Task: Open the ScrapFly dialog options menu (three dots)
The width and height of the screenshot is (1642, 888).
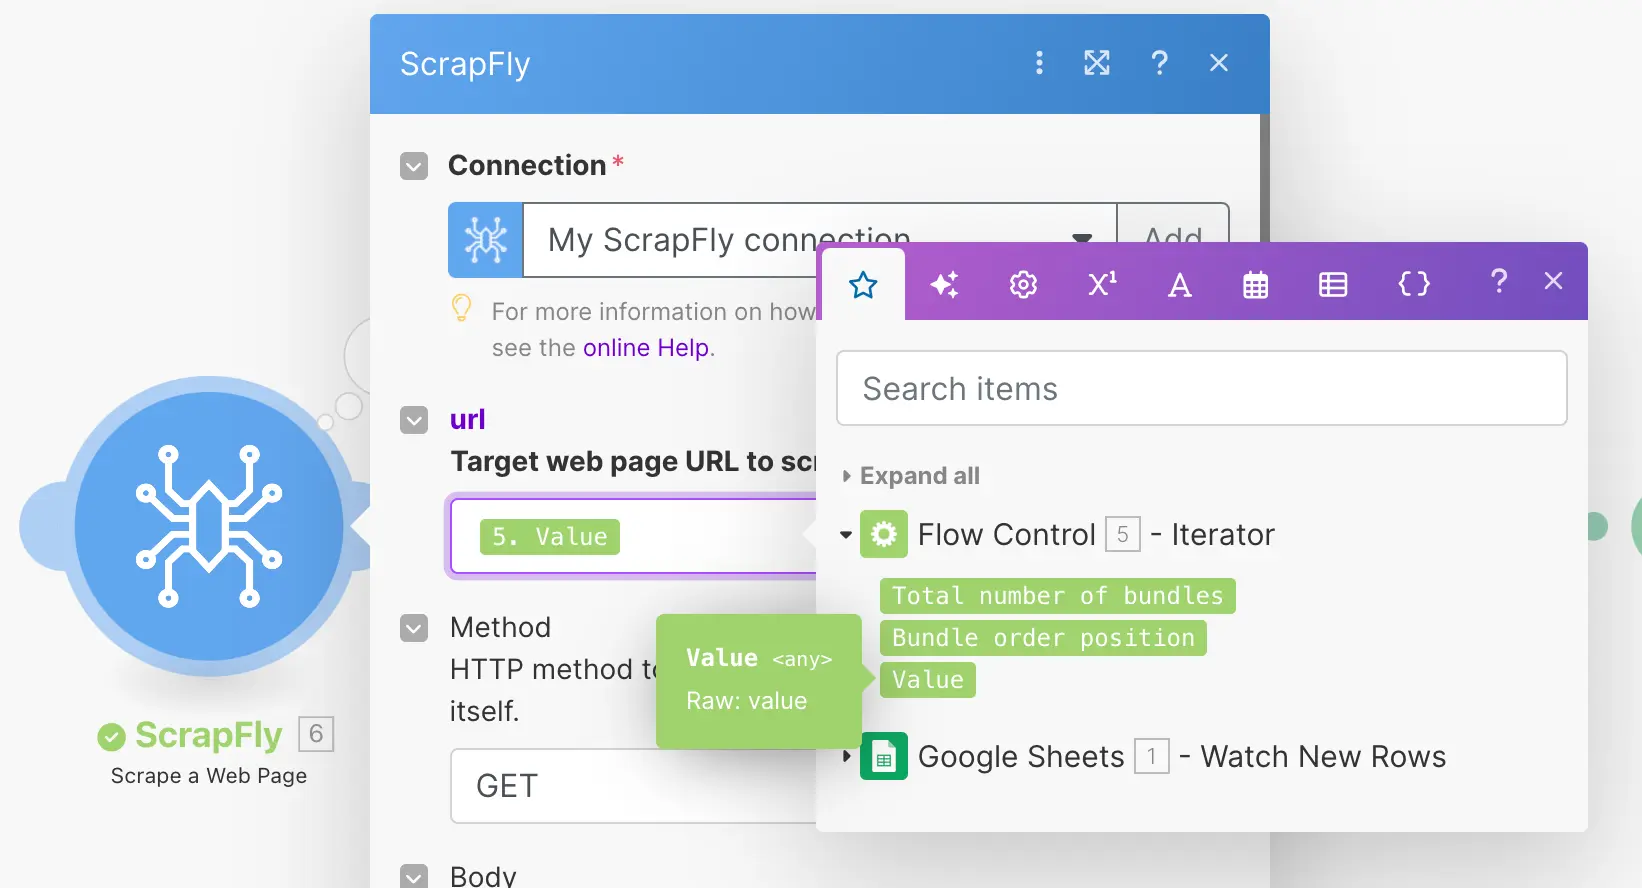Action: 1039,63
